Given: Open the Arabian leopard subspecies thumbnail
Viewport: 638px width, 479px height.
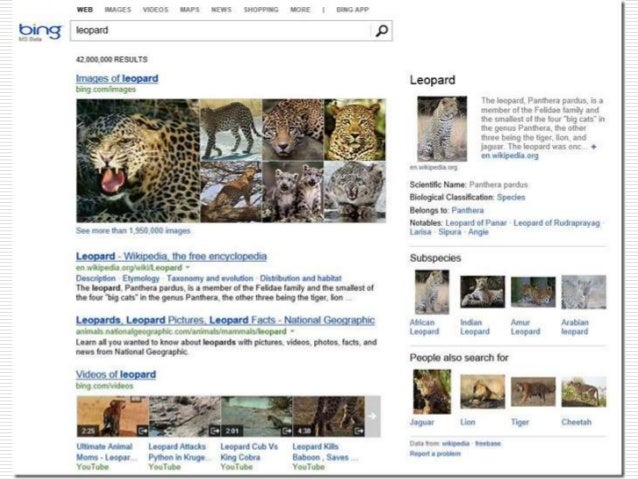Looking at the screenshot, I should click(584, 292).
